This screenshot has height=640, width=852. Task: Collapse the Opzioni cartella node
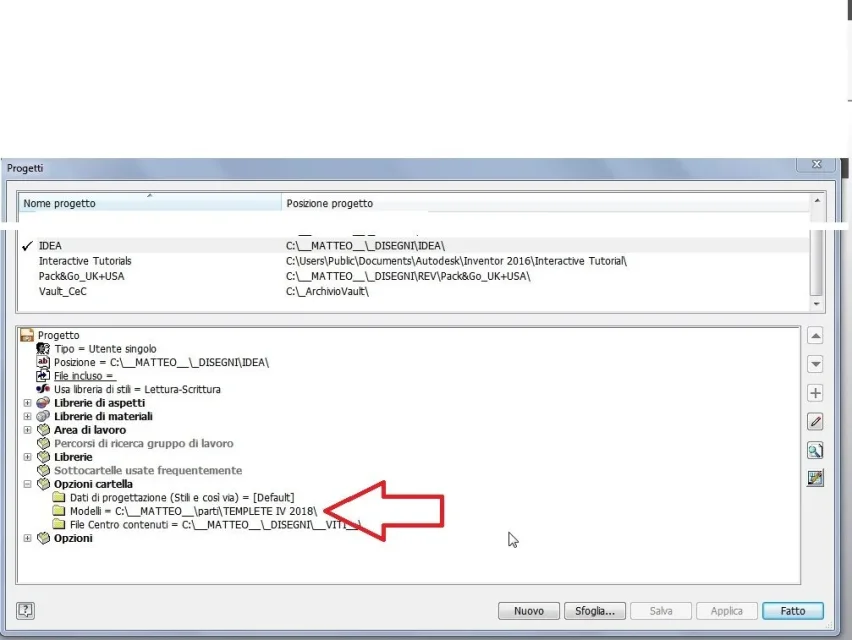(27, 484)
